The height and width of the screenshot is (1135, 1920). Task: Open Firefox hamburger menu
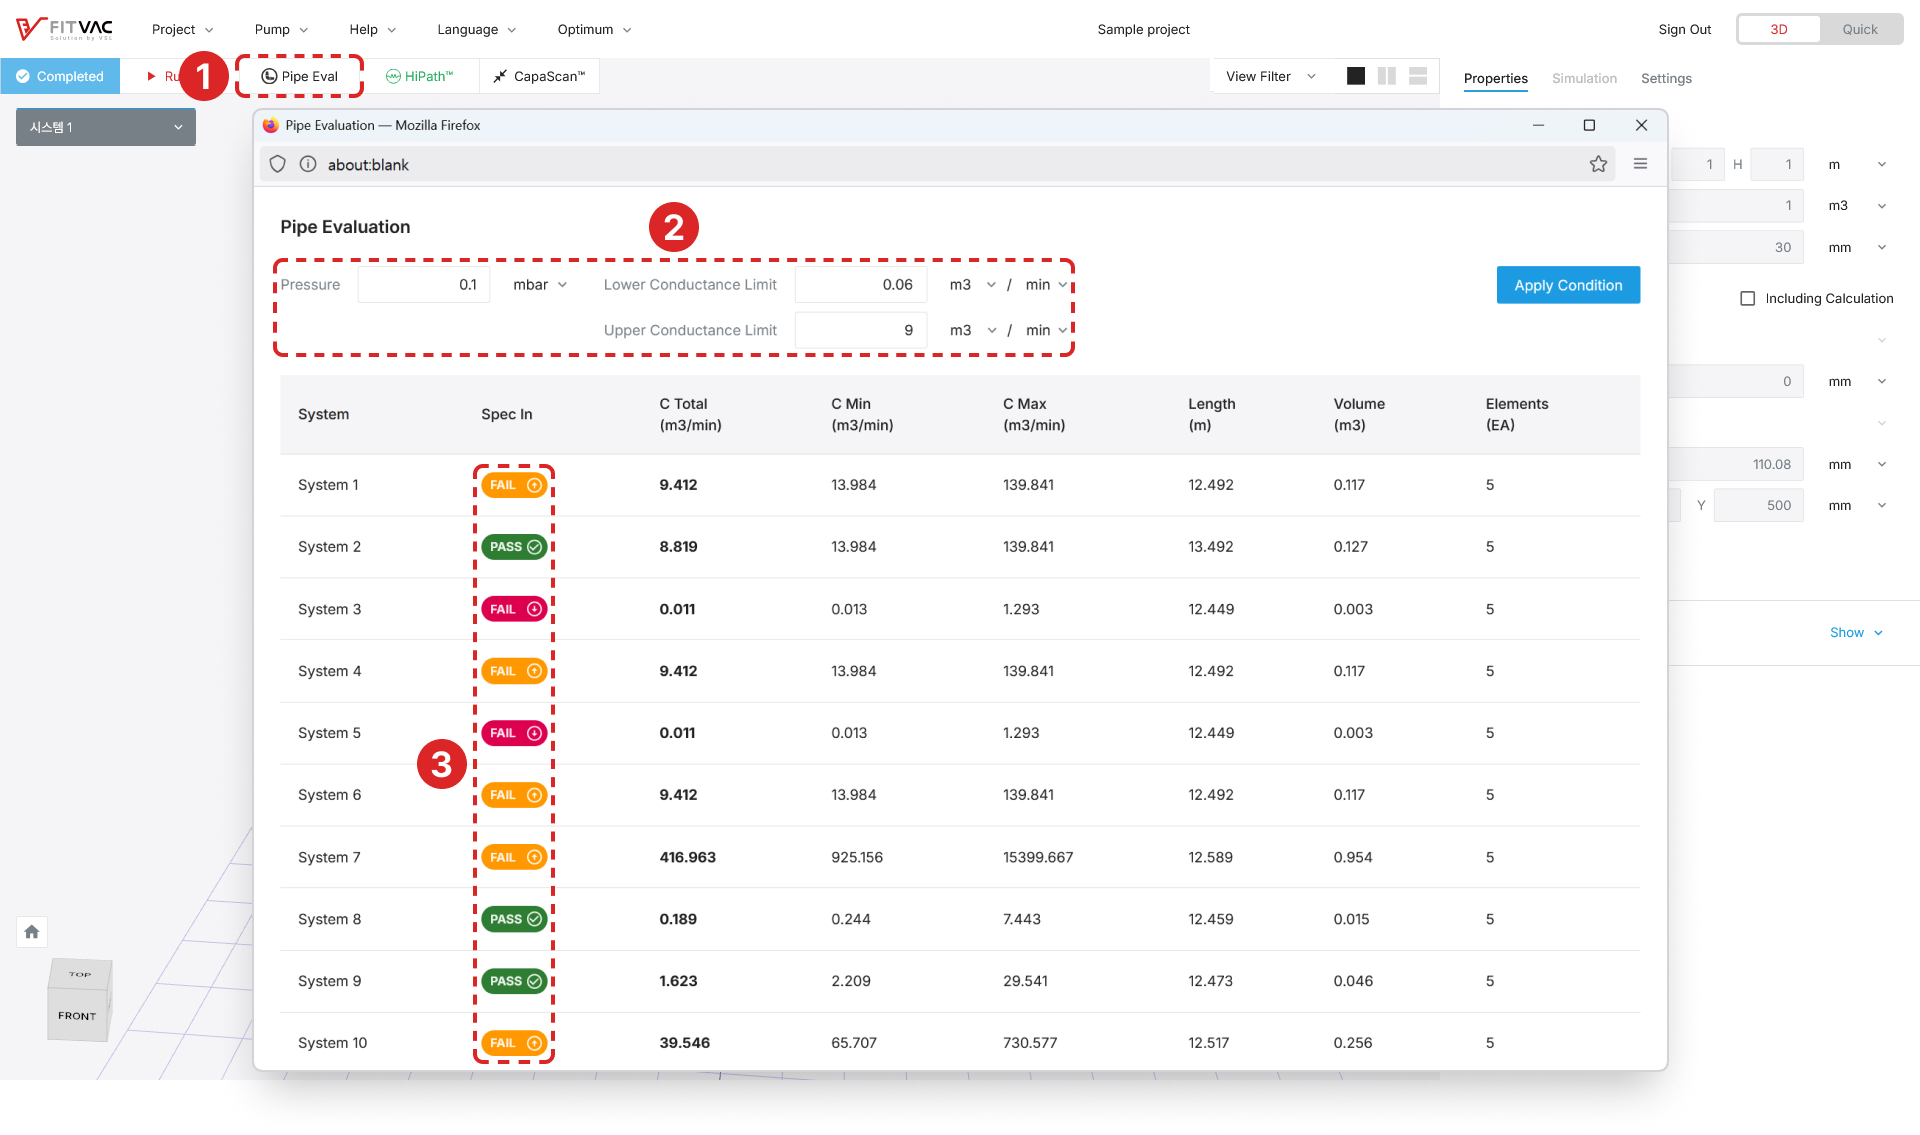(x=1640, y=164)
